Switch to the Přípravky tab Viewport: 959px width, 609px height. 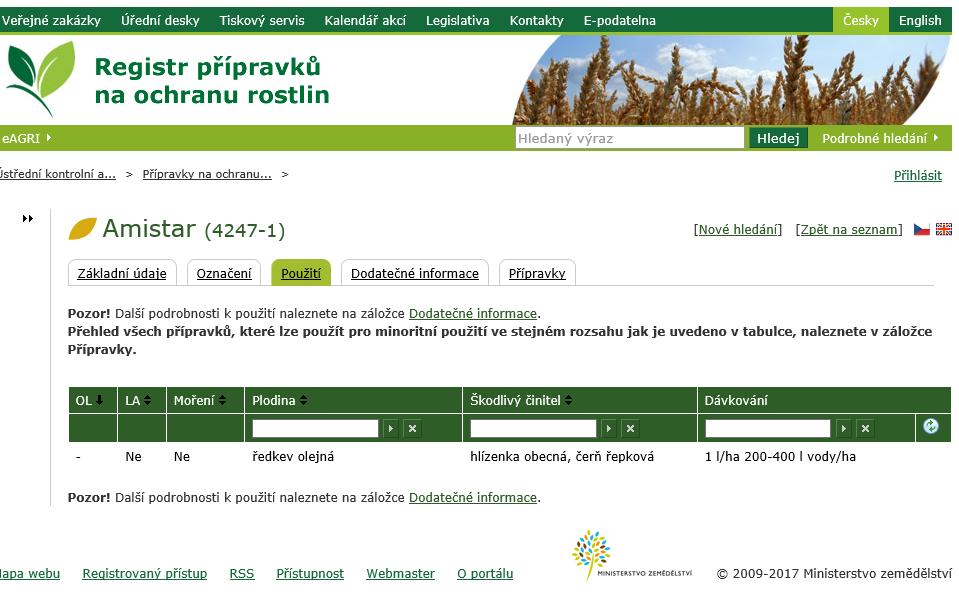click(x=537, y=273)
